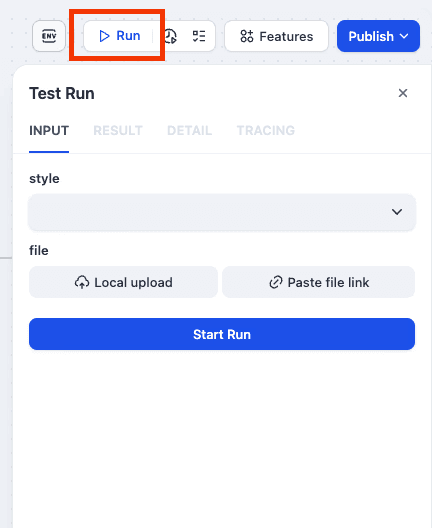The height and width of the screenshot is (528, 432).
Task: Open the ENV environment variables button
Action: (49, 36)
